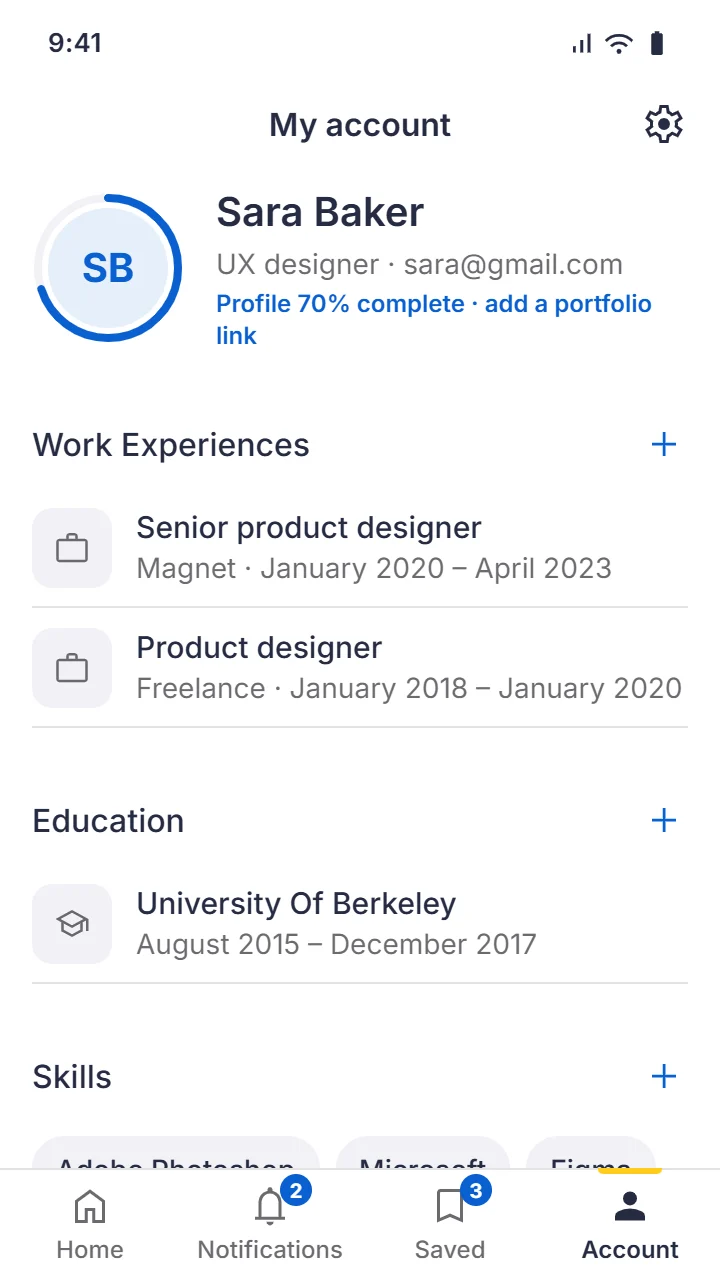Viewport: 720px width, 1280px height.
Task: Add a new education entry
Action: click(664, 821)
